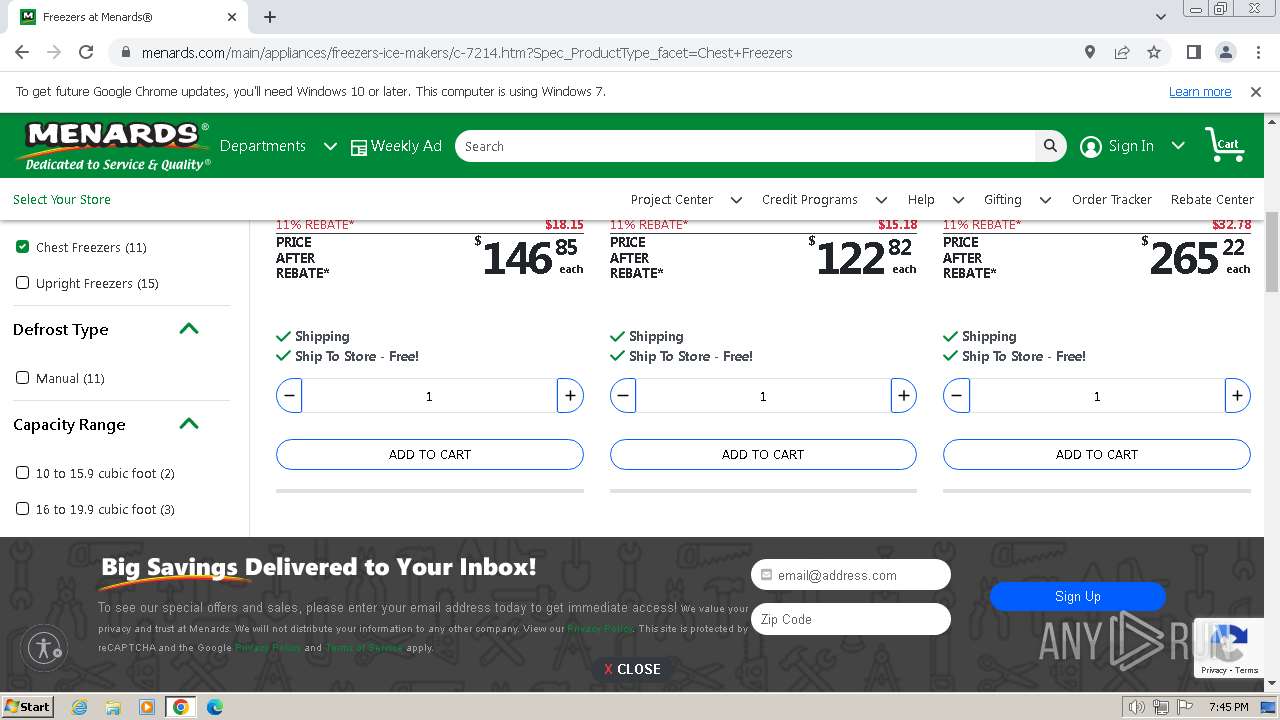Click the quantity field of $146.85 freezer
The height and width of the screenshot is (720, 1280).
click(429, 396)
